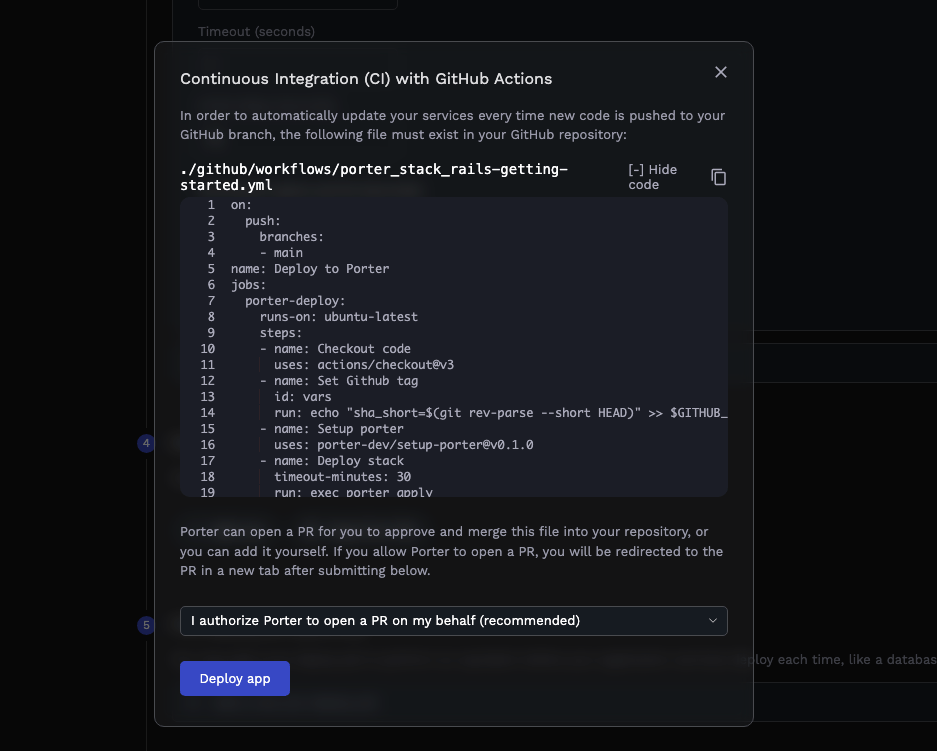
Task: Click line '- name: Deploy stack'
Action: (x=332, y=461)
